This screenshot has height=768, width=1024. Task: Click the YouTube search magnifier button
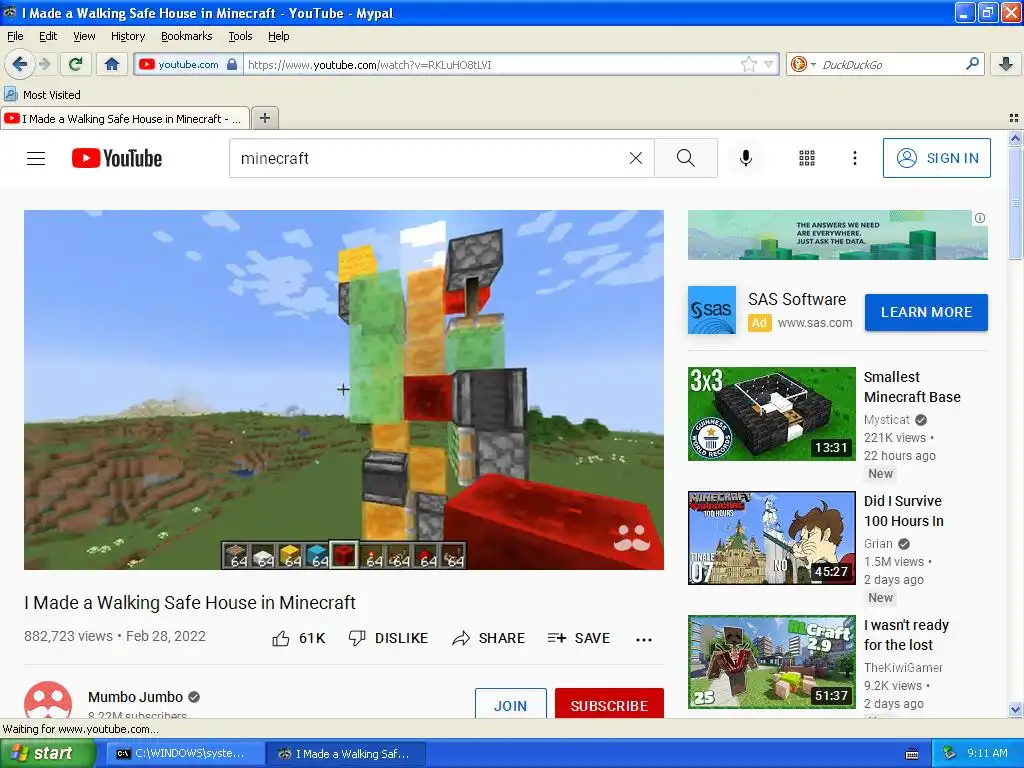pyautogui.click(x=686, y=158)
